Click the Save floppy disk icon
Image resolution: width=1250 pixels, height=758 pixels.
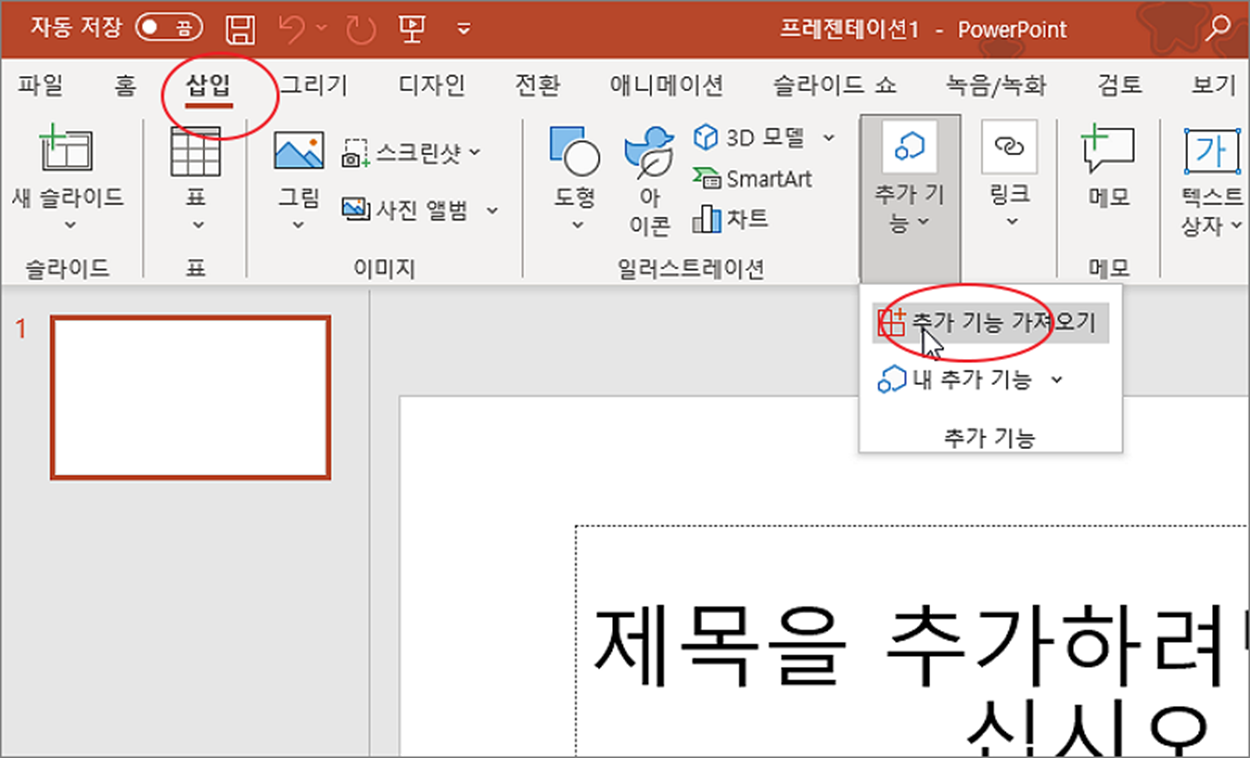(241, 29)
